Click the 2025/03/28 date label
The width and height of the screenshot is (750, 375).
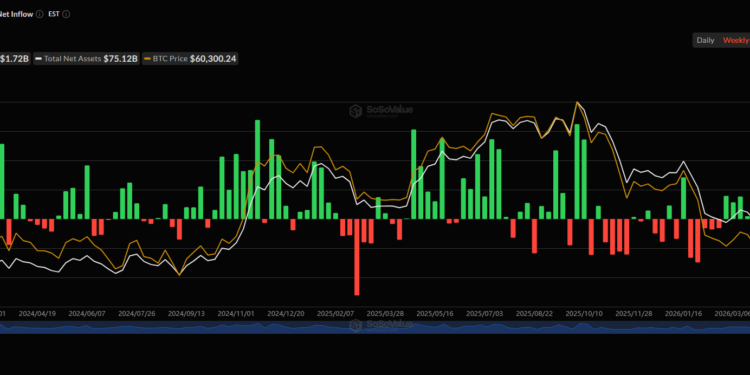[385, 314]
